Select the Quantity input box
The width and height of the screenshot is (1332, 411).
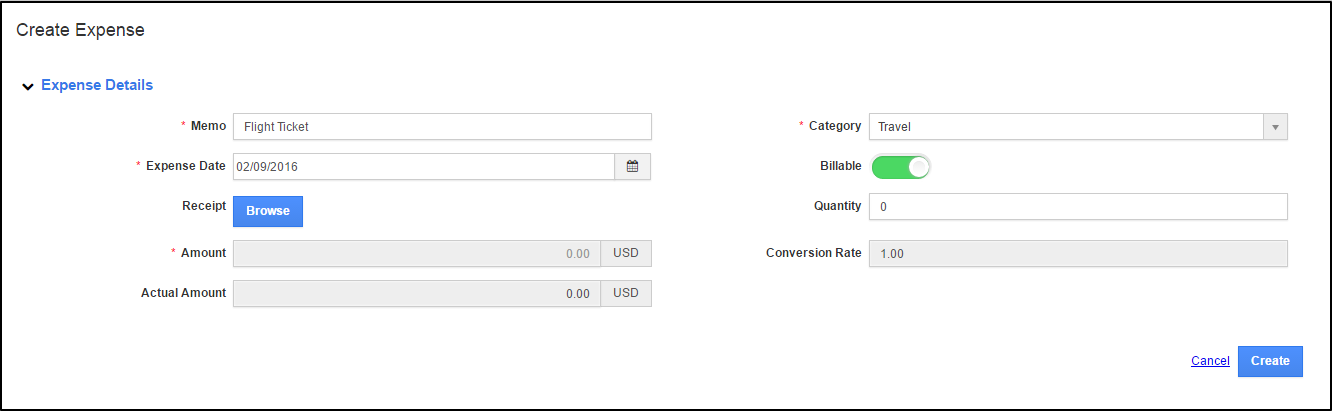tap(1078, 206)
